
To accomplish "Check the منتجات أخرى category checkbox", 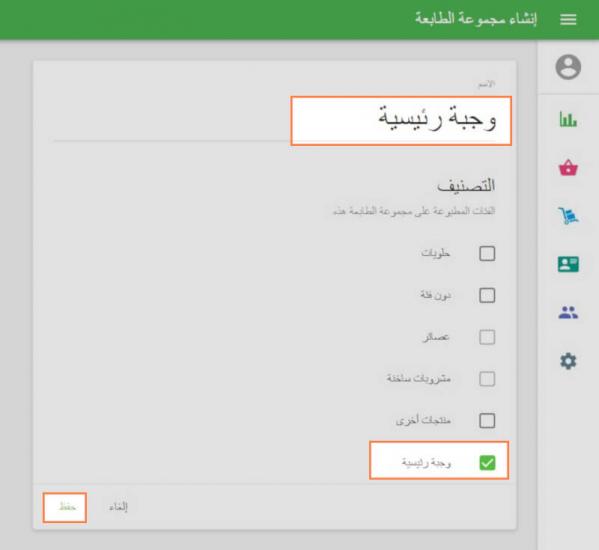I will coord(487,421).
